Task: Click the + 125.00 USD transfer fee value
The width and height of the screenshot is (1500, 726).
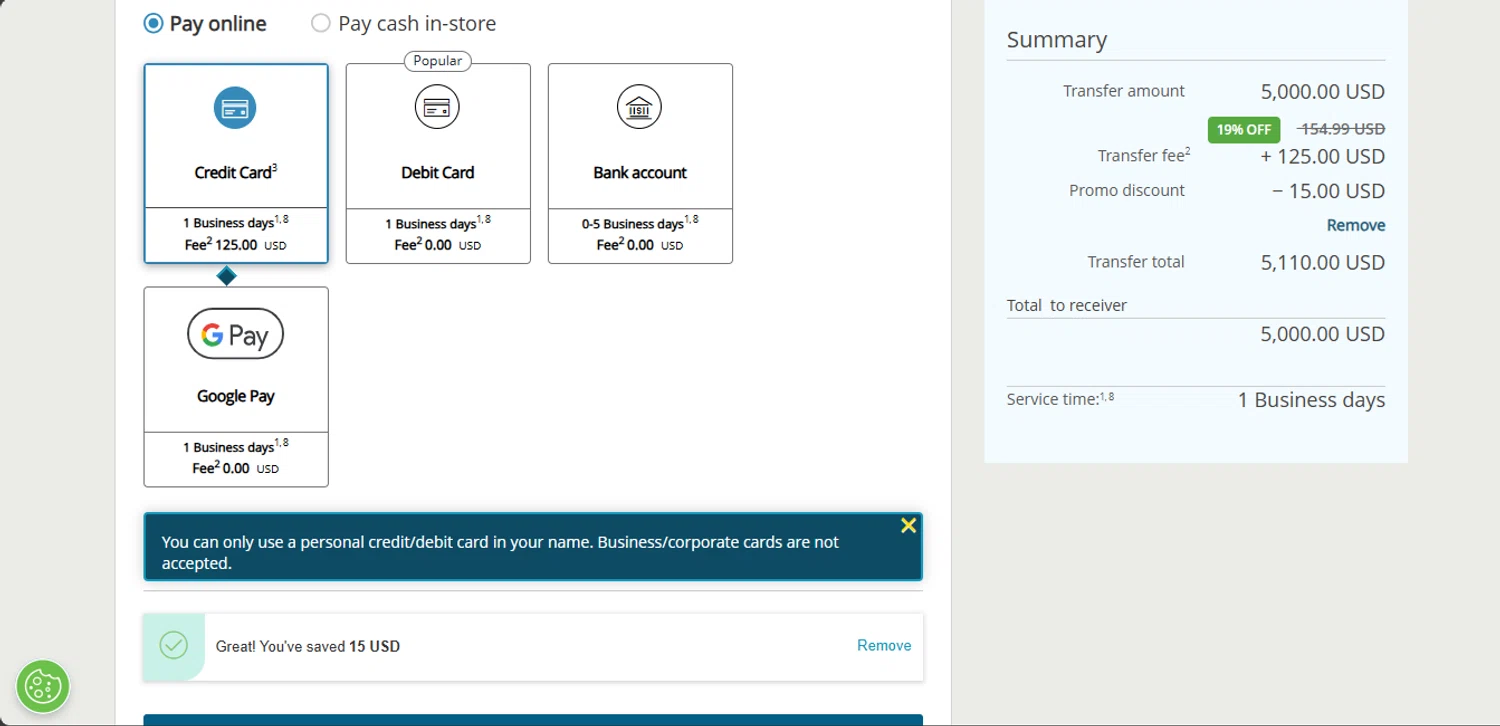Action: [1322, 157]
